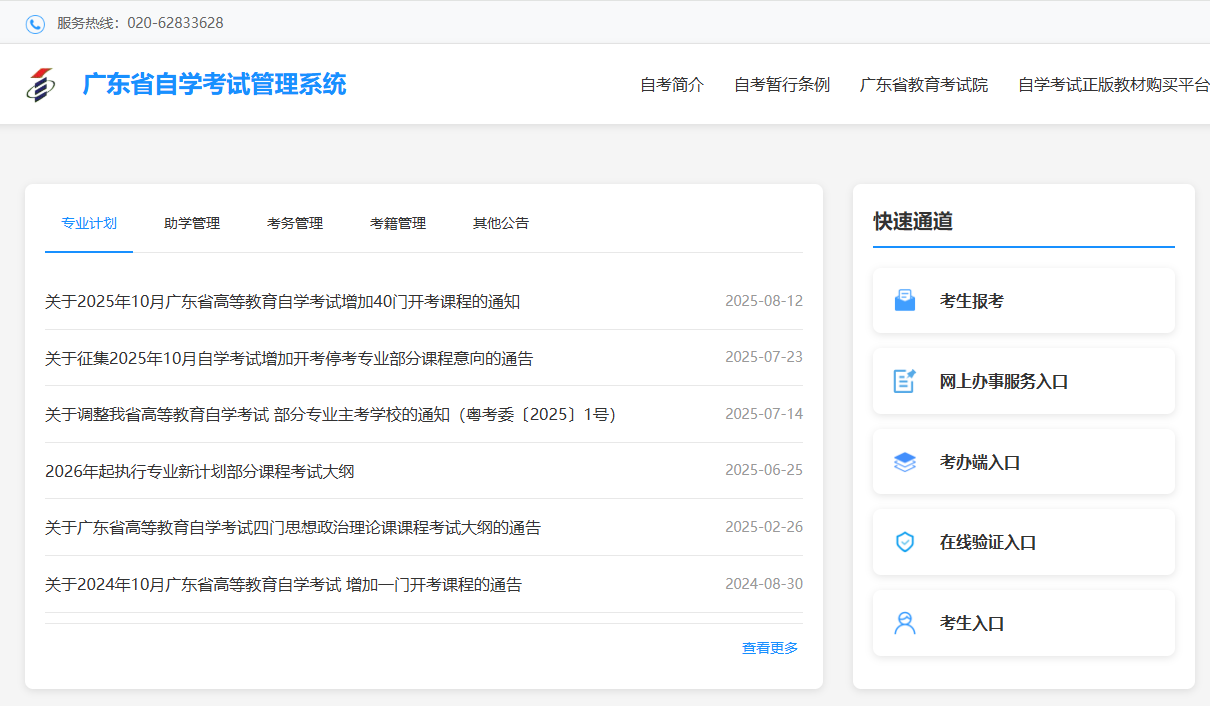Go to 广东省教育考试院 navigation link

point(924,85)
